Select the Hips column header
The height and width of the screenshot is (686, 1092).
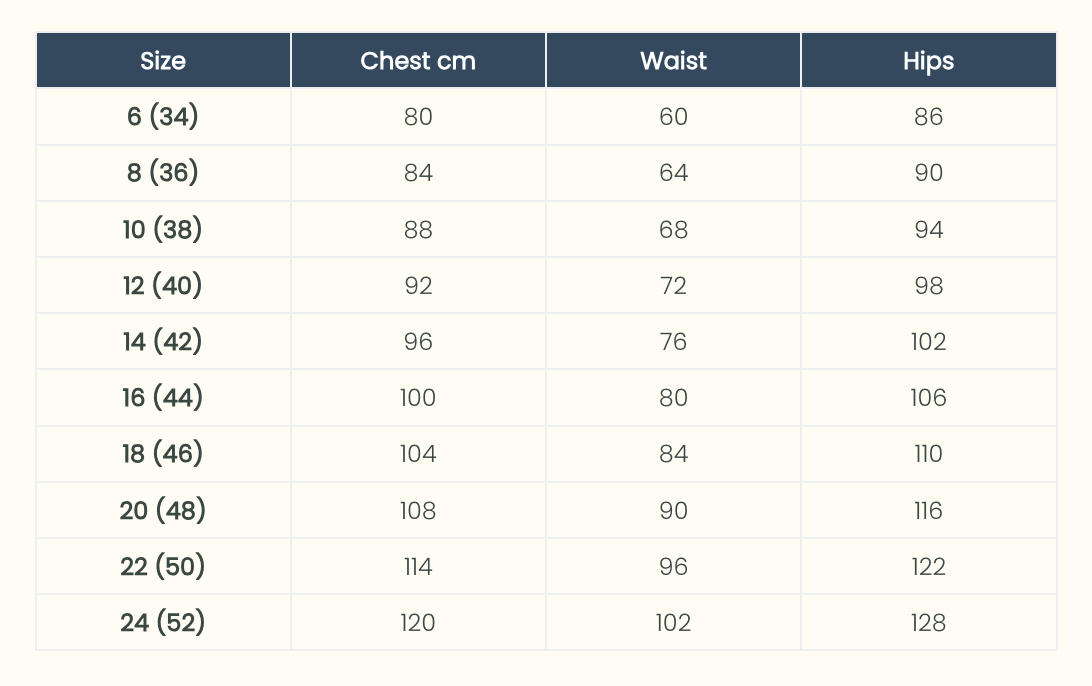click(928, 61)
